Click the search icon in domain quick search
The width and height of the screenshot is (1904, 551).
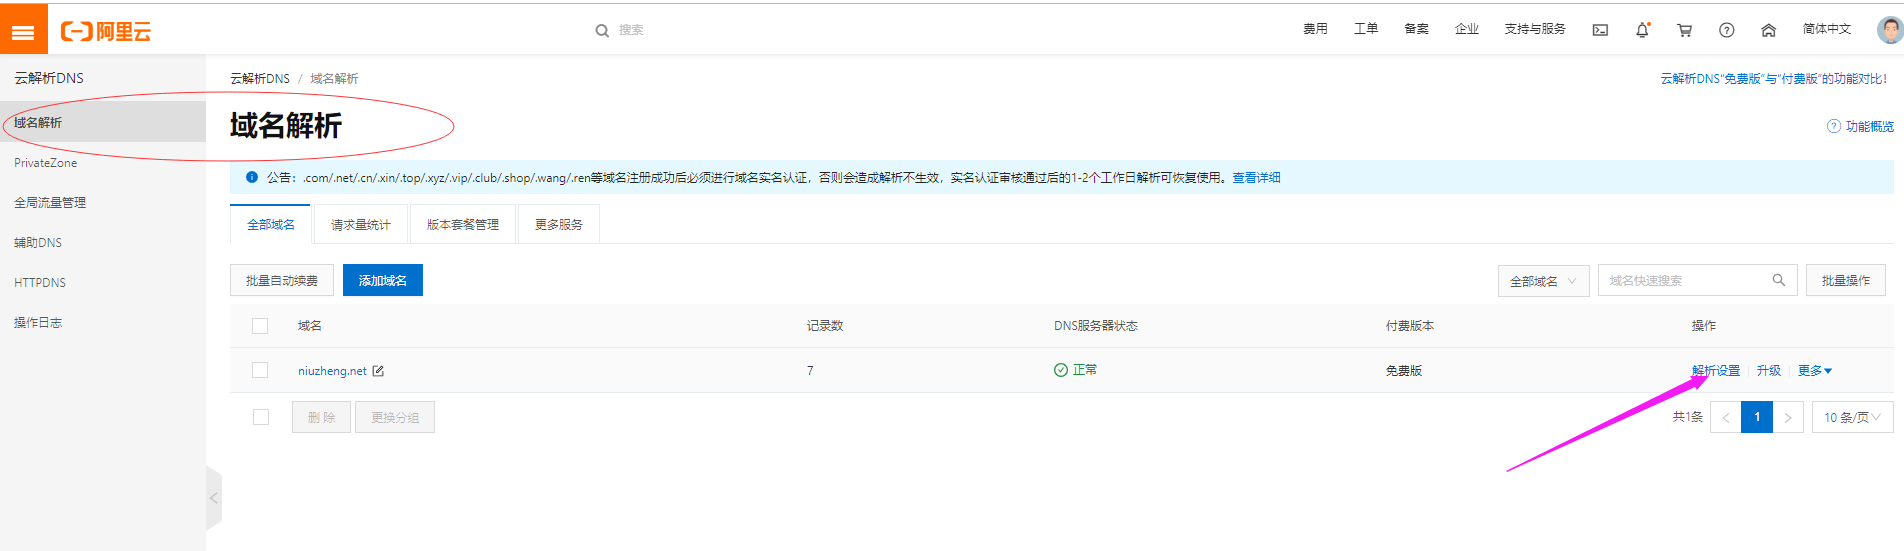click(1778, 280)
